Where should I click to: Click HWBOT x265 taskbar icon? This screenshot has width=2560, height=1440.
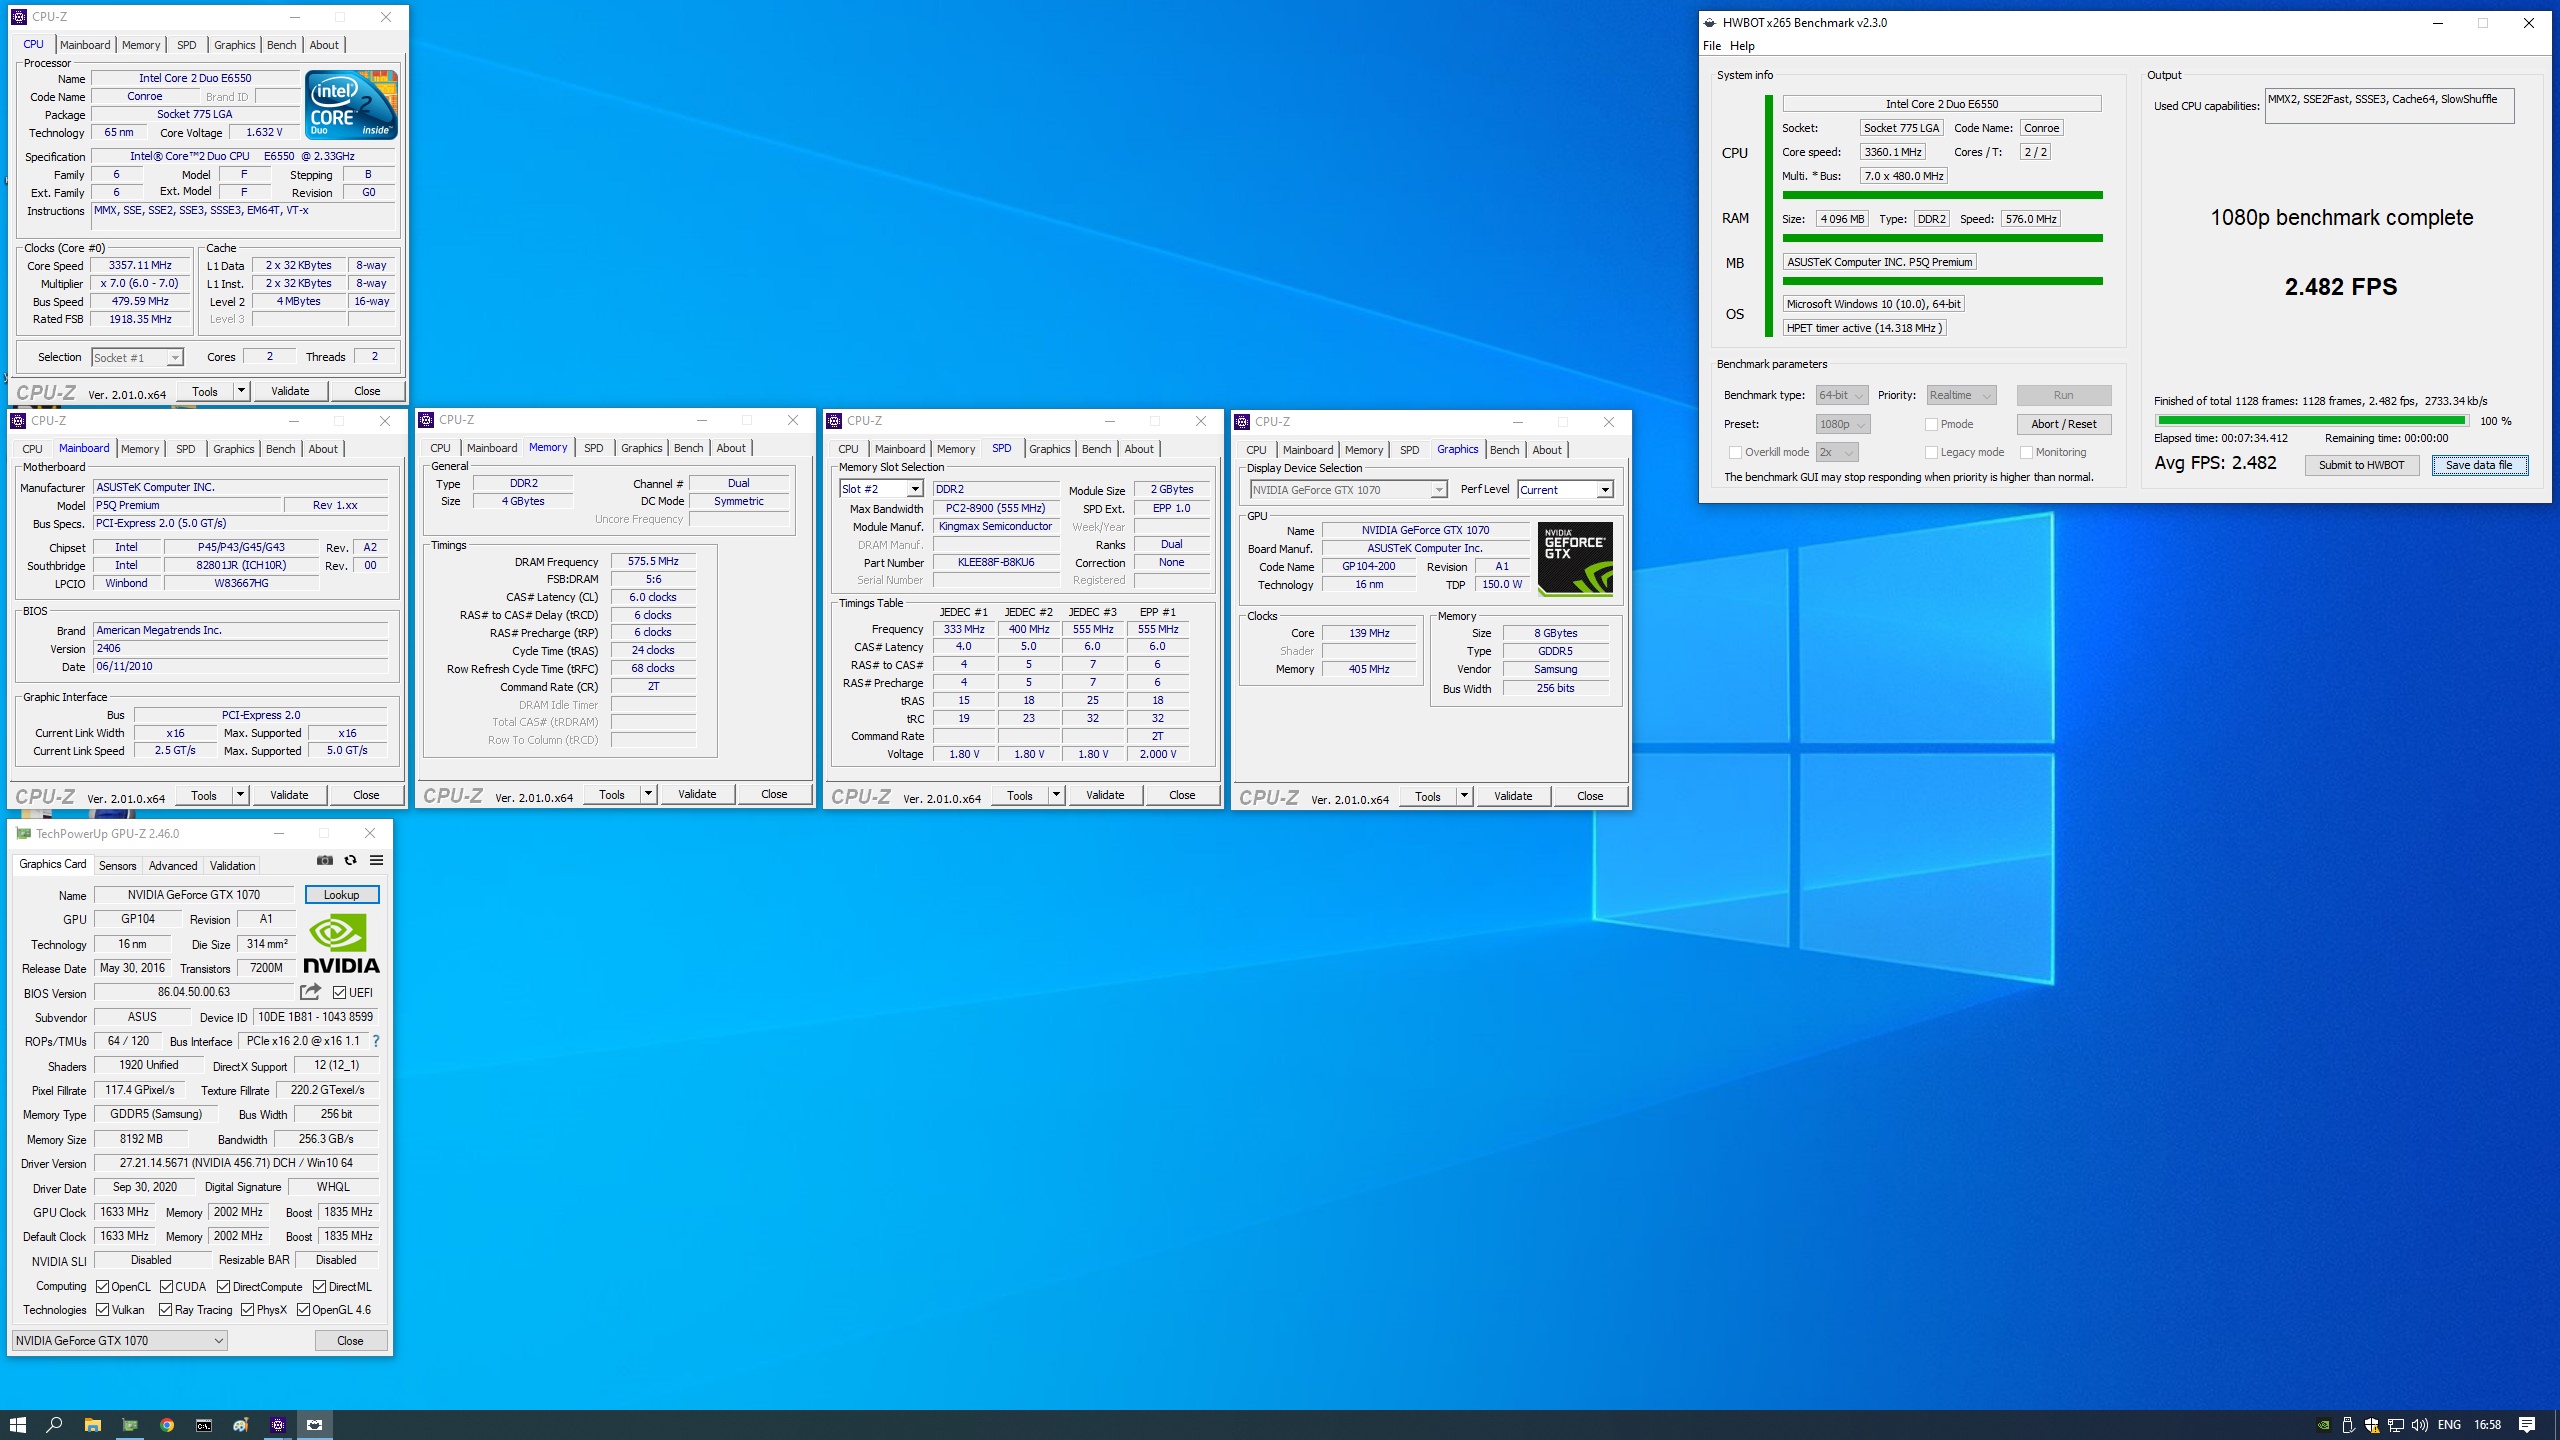coord(315,1425)
